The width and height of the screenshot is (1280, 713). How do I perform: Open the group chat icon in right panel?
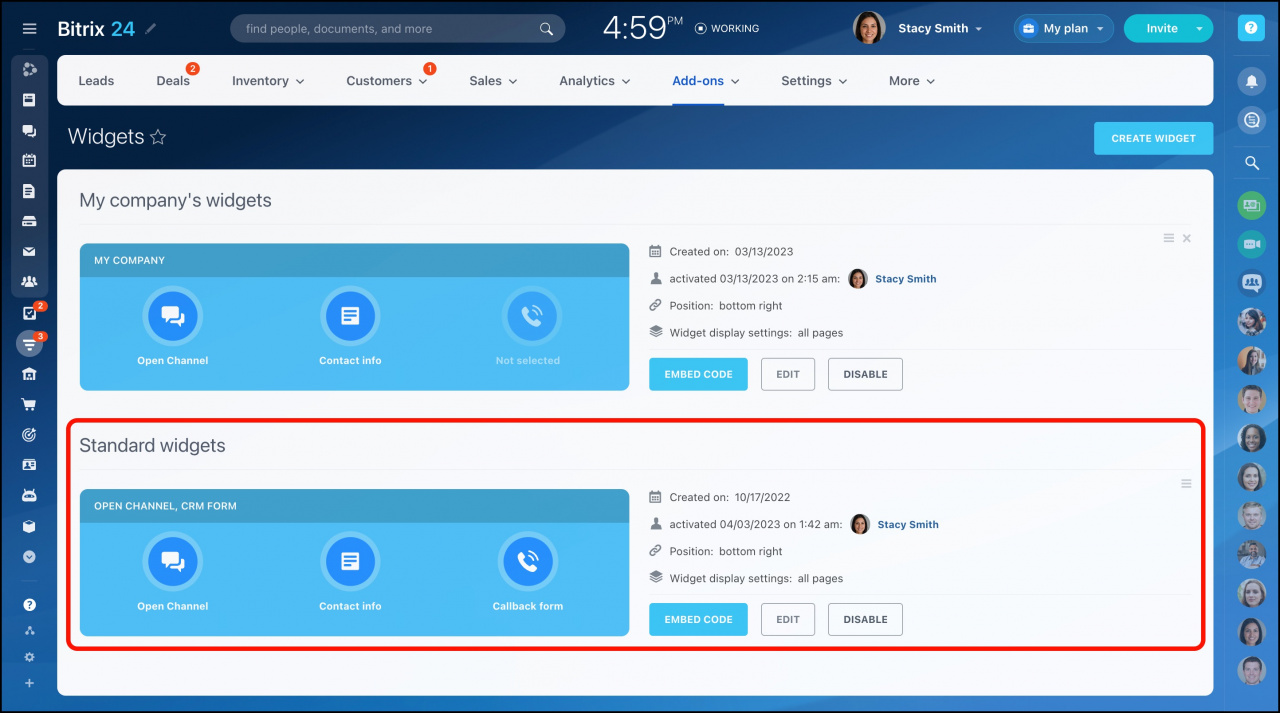pyautogui.click(x=1251, y=283)
